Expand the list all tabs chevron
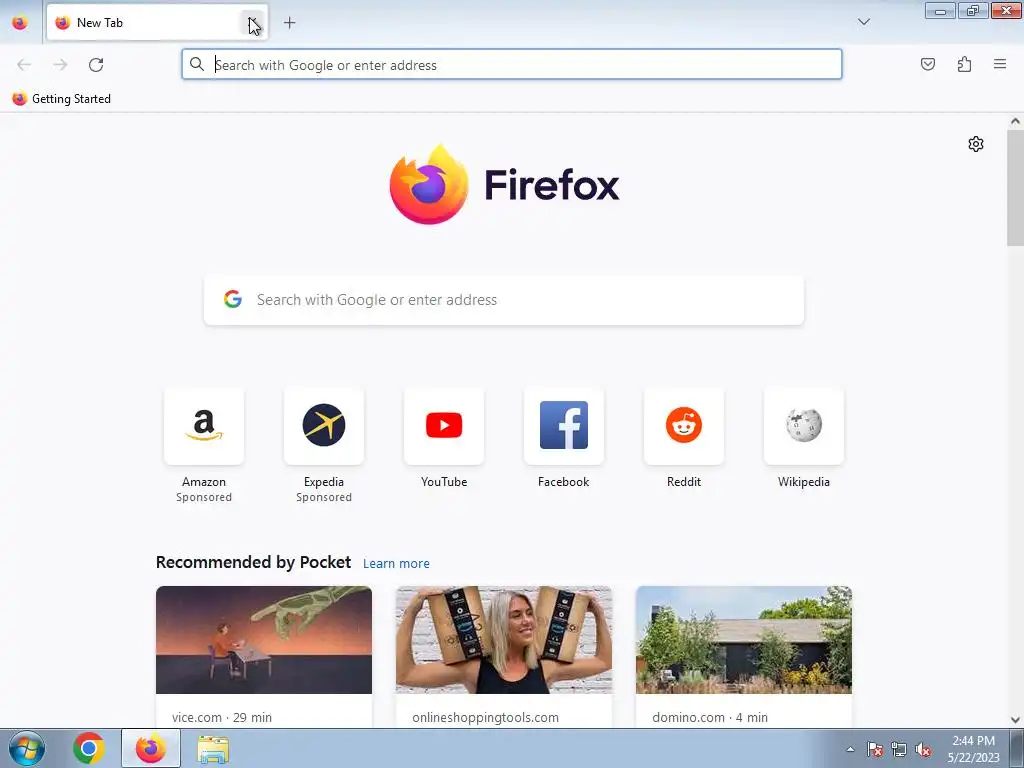The height and width of the screenshot is (768, 1024). tap(863, 22)
